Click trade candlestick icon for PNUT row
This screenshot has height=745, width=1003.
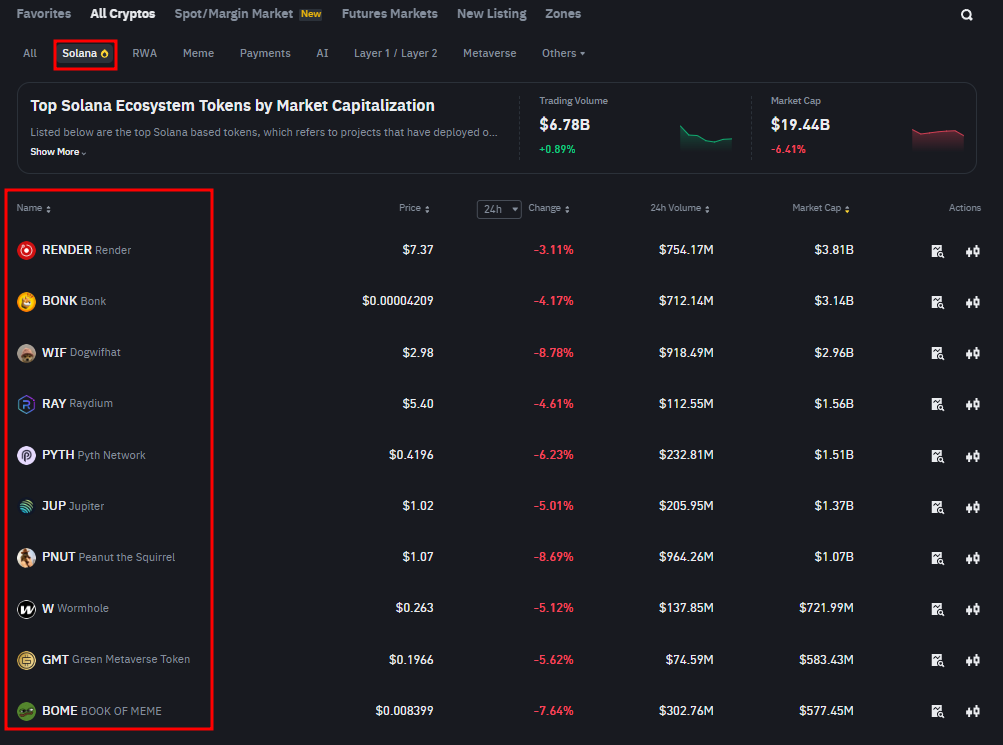[x=973, y=558]
